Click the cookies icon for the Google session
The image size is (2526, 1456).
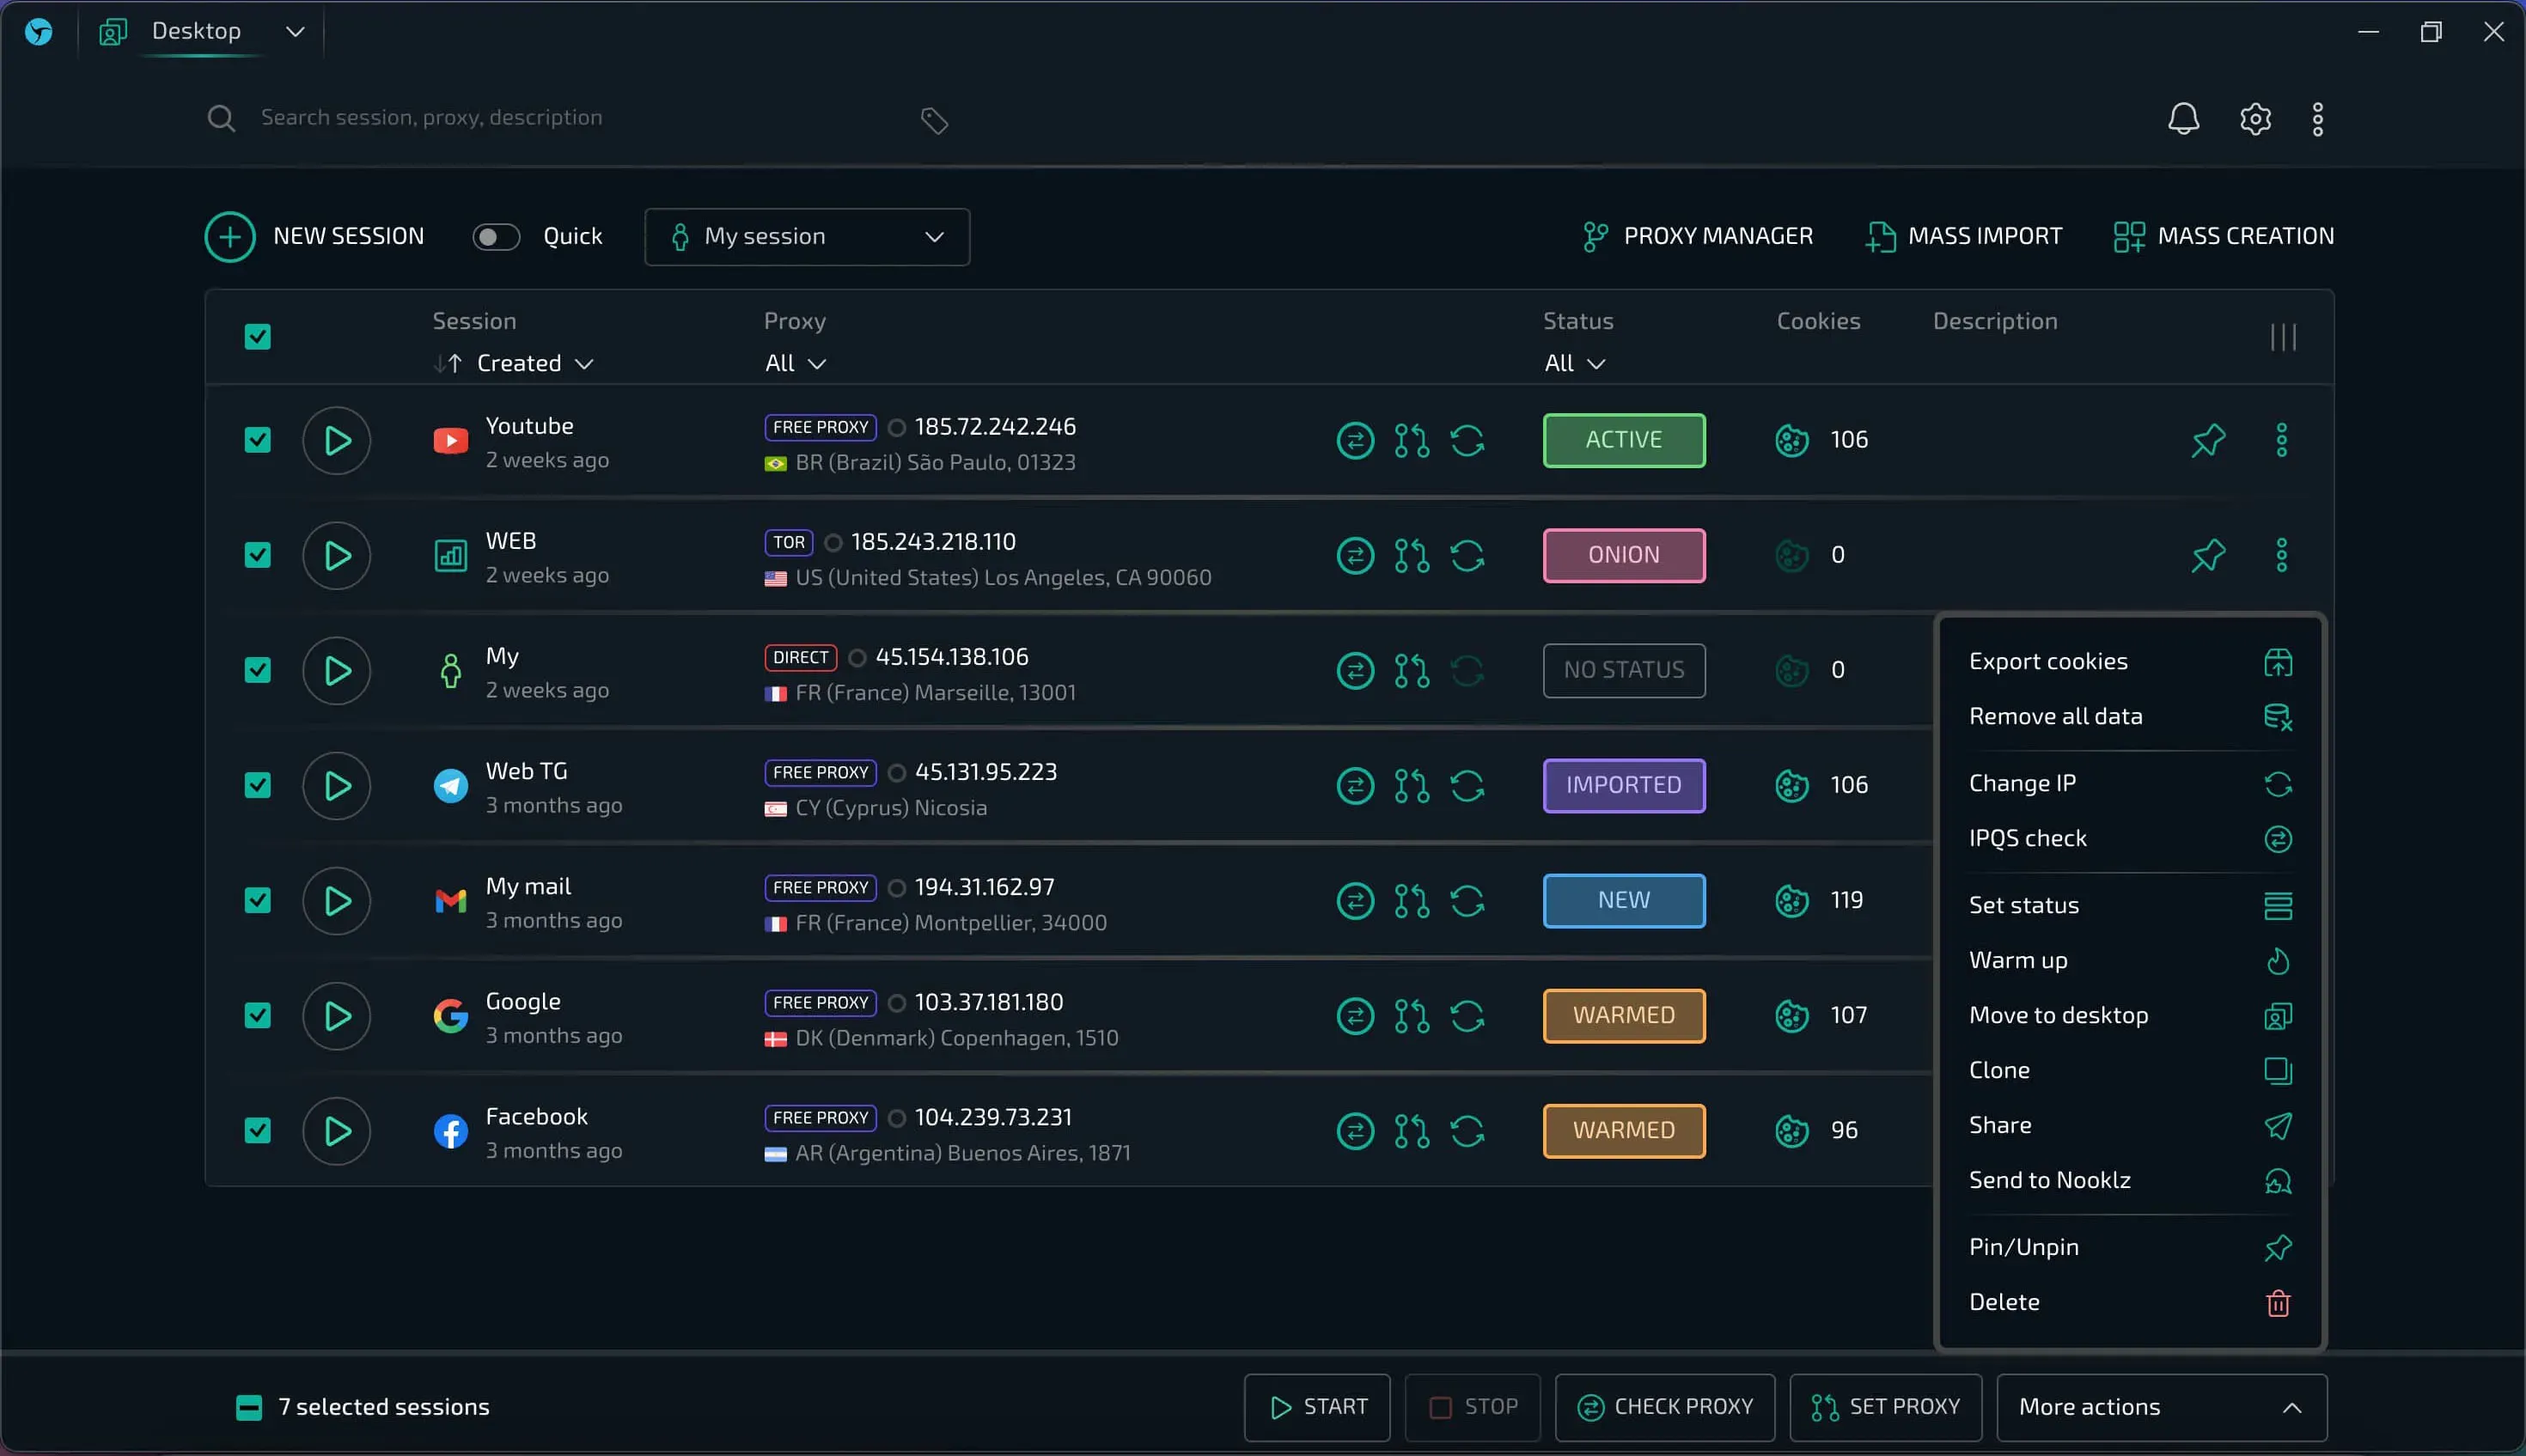[x=1791, y=1016]
